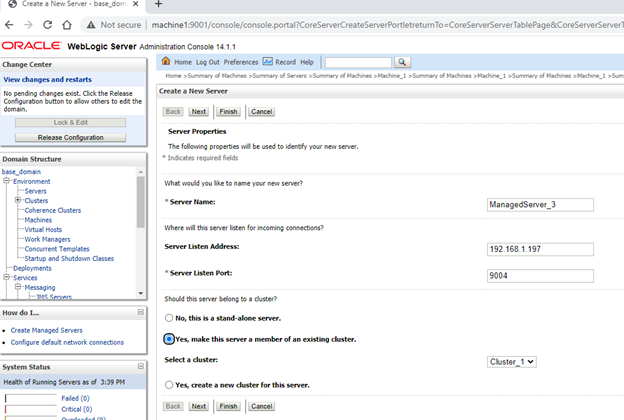
Task: Reload the page with refresh icon
Action: [47, 25]
